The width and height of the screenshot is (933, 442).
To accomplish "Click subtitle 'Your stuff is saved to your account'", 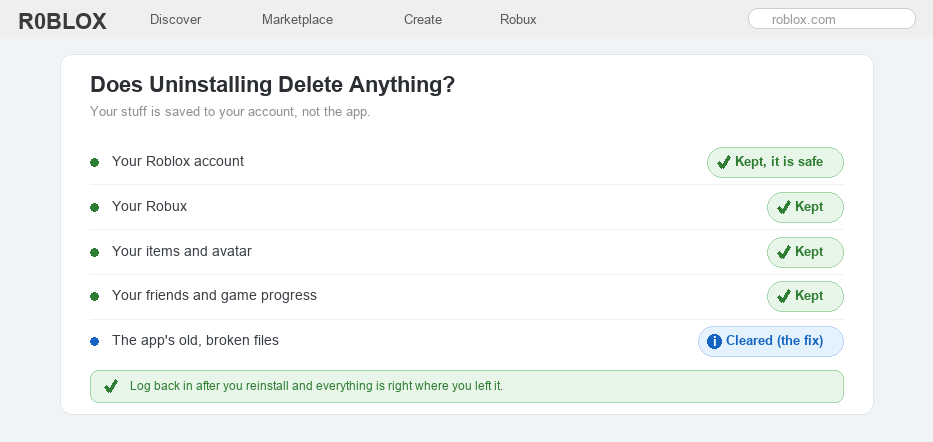I will 230,112.
